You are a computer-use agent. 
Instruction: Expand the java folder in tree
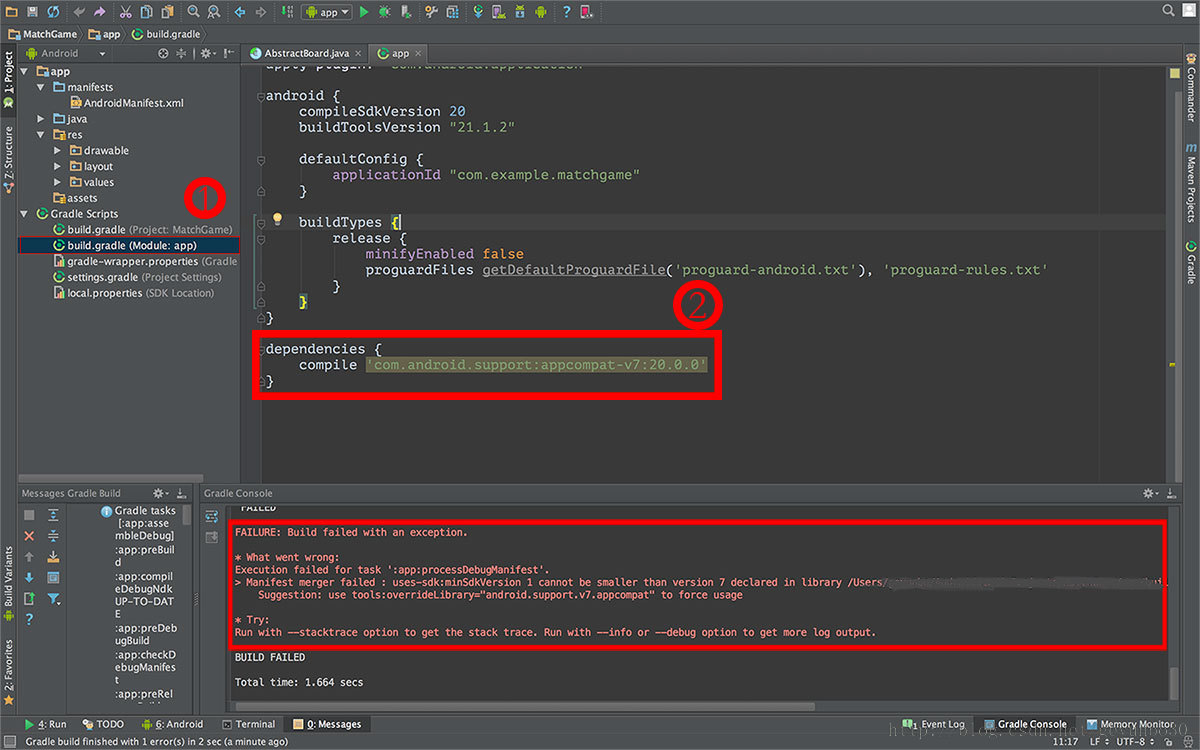tap(42, 119)
